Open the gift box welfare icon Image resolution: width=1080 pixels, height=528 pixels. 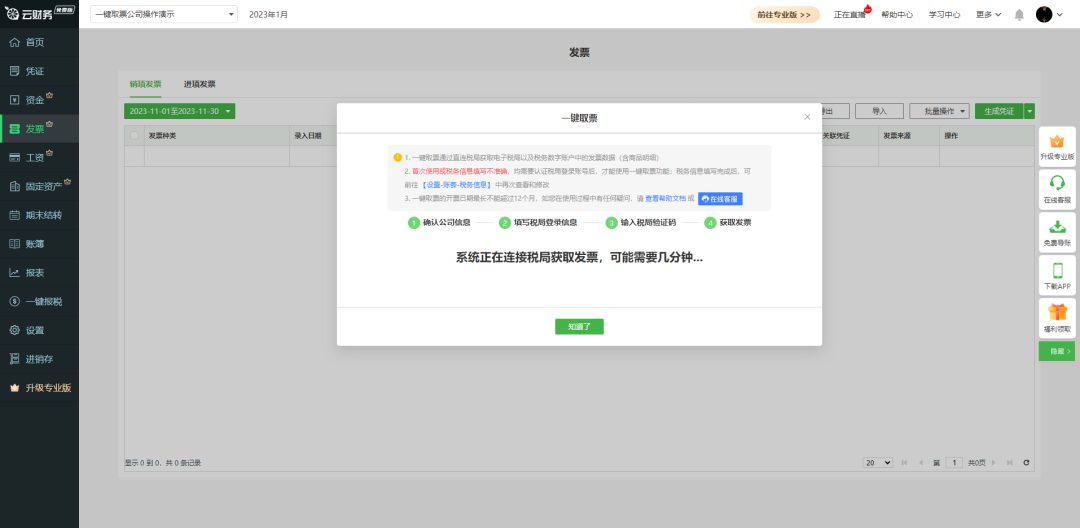(1057, 313)
